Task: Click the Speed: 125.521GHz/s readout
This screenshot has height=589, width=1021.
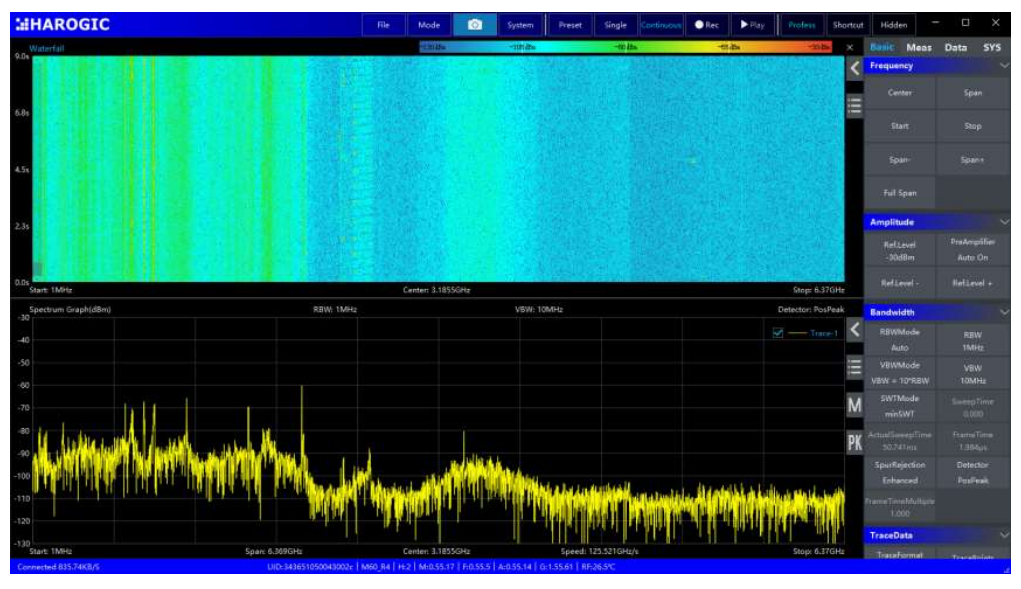Action: click(599, 551)
